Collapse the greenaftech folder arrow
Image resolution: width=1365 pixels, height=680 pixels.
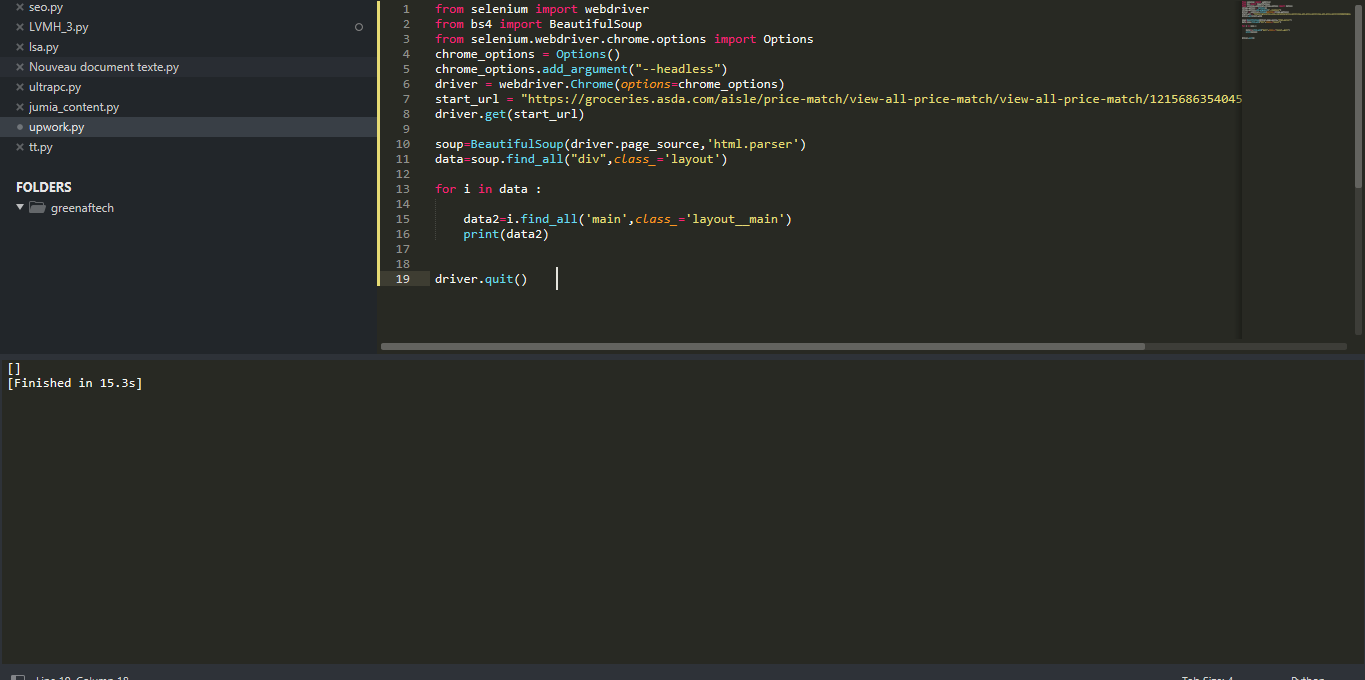click(x=20, y=207)
